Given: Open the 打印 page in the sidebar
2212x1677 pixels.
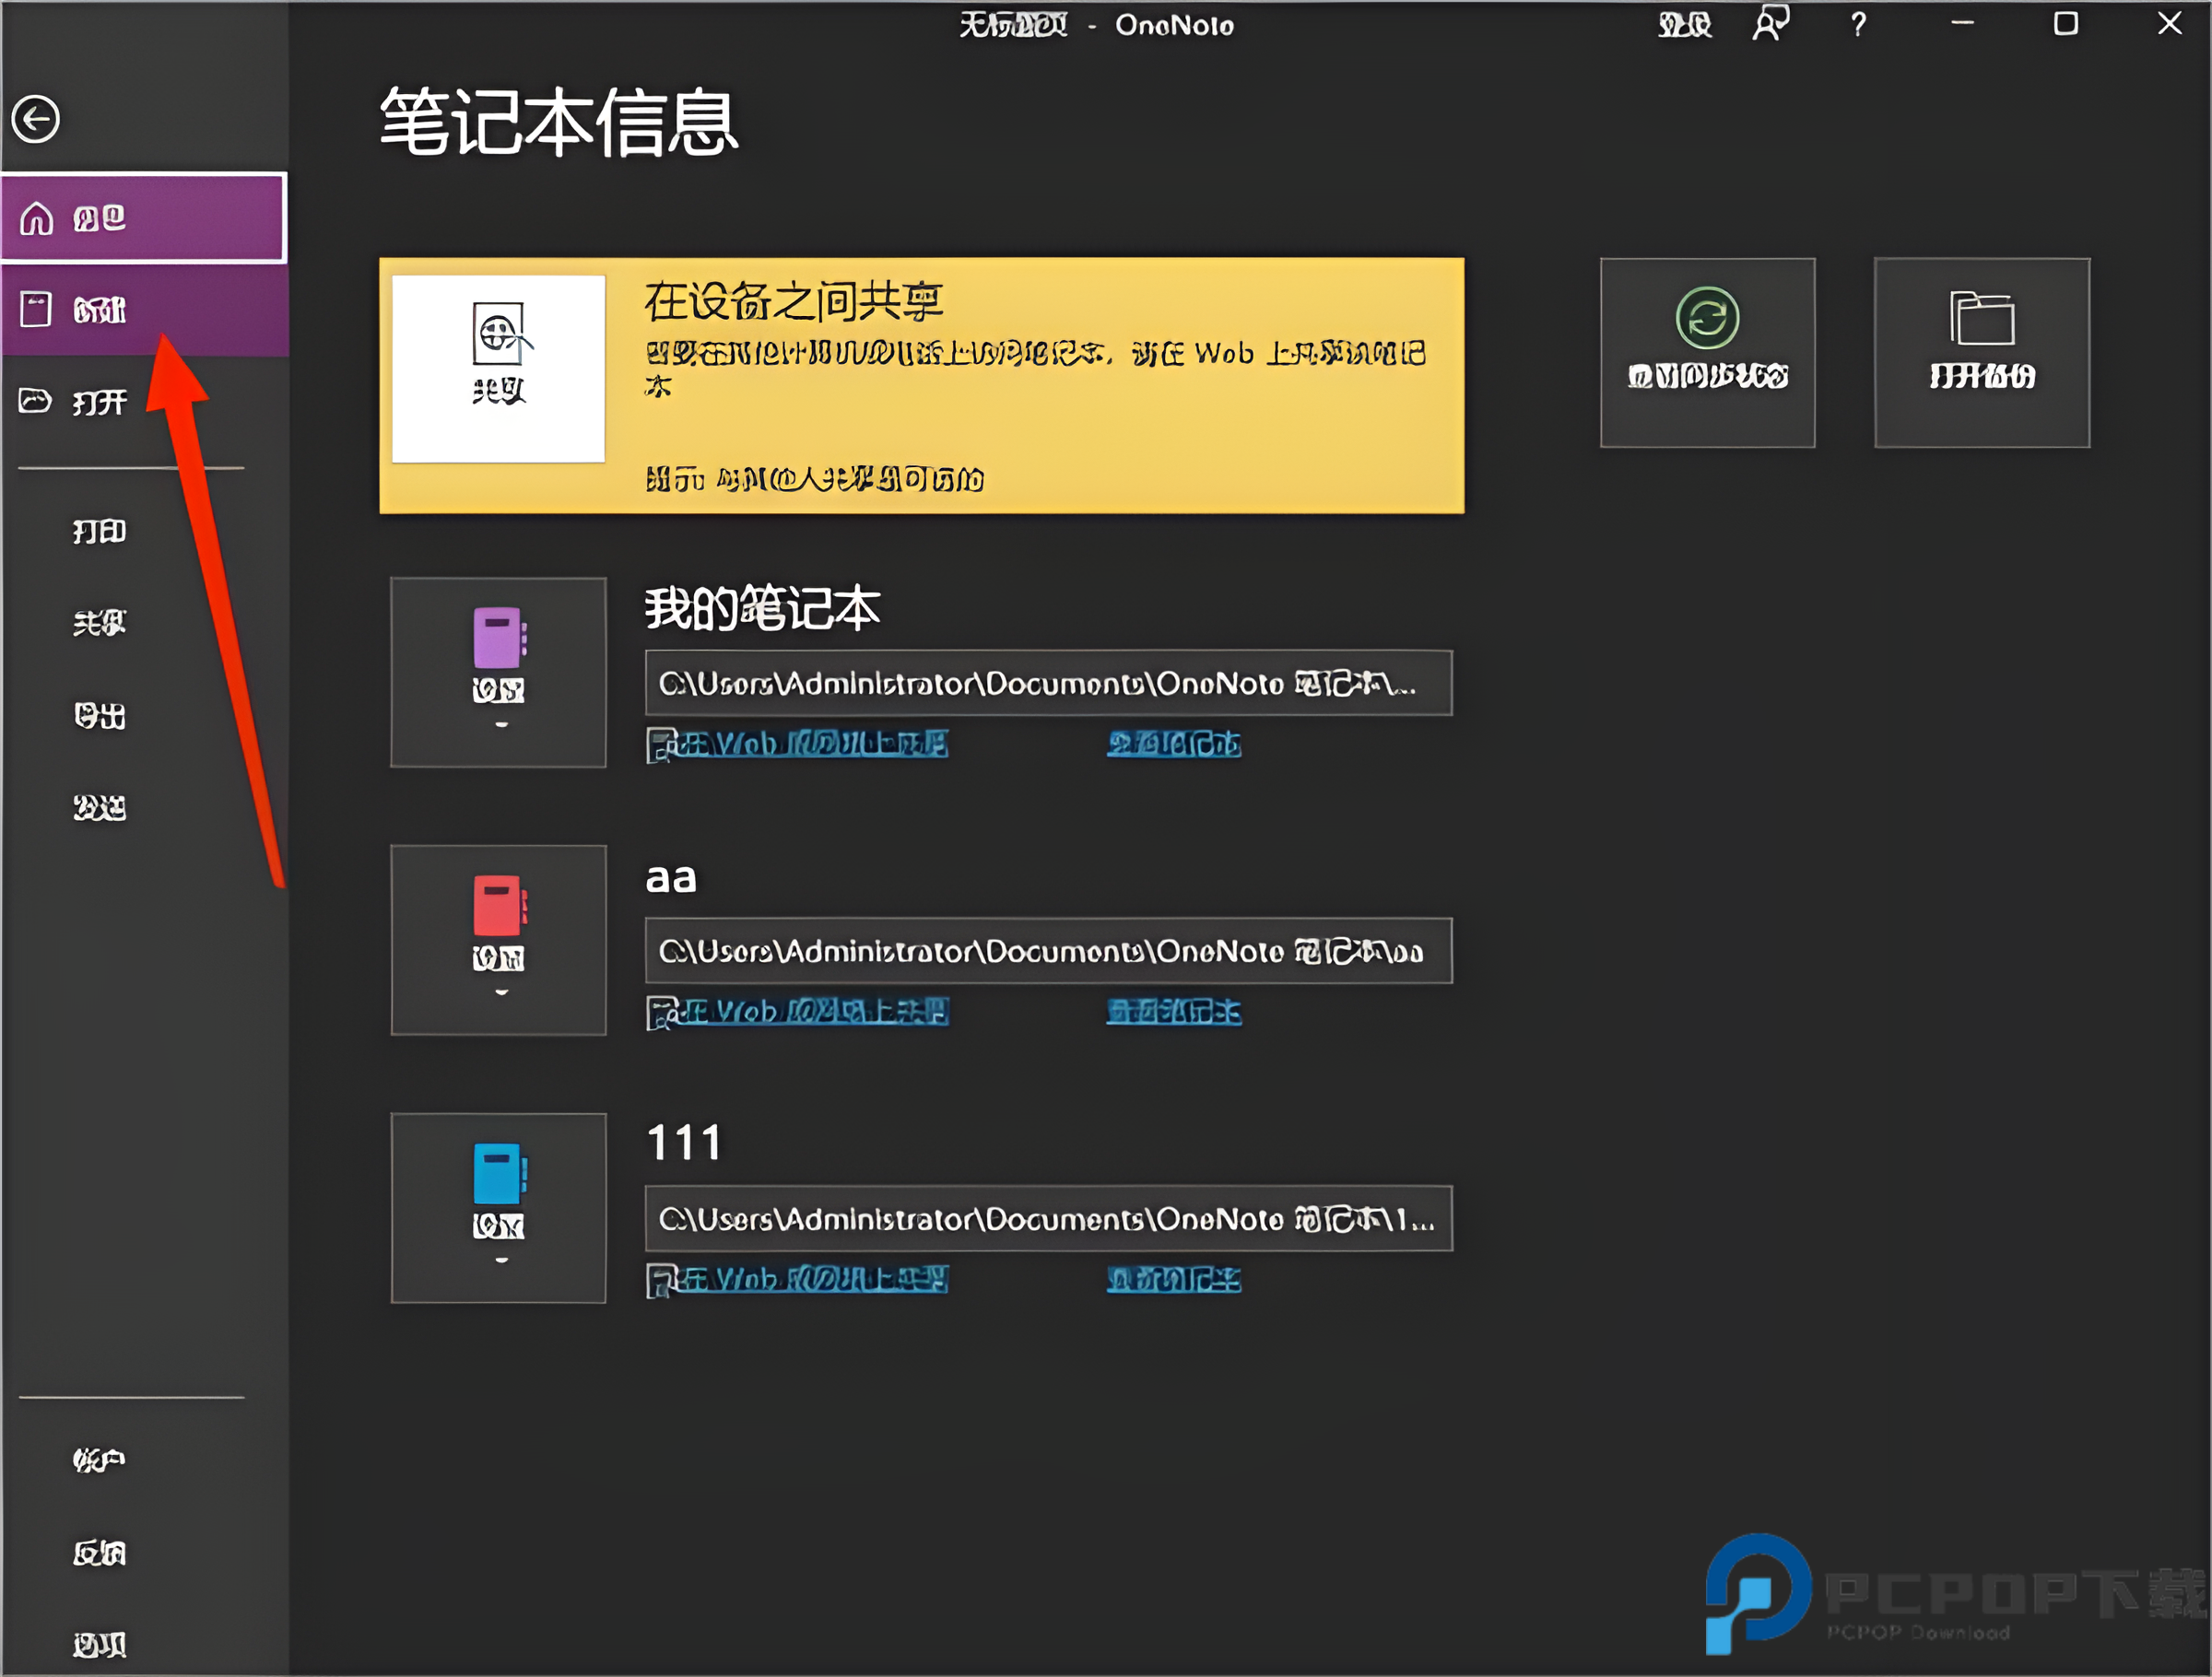Looking at the screenshot, I should pos(99,531).
